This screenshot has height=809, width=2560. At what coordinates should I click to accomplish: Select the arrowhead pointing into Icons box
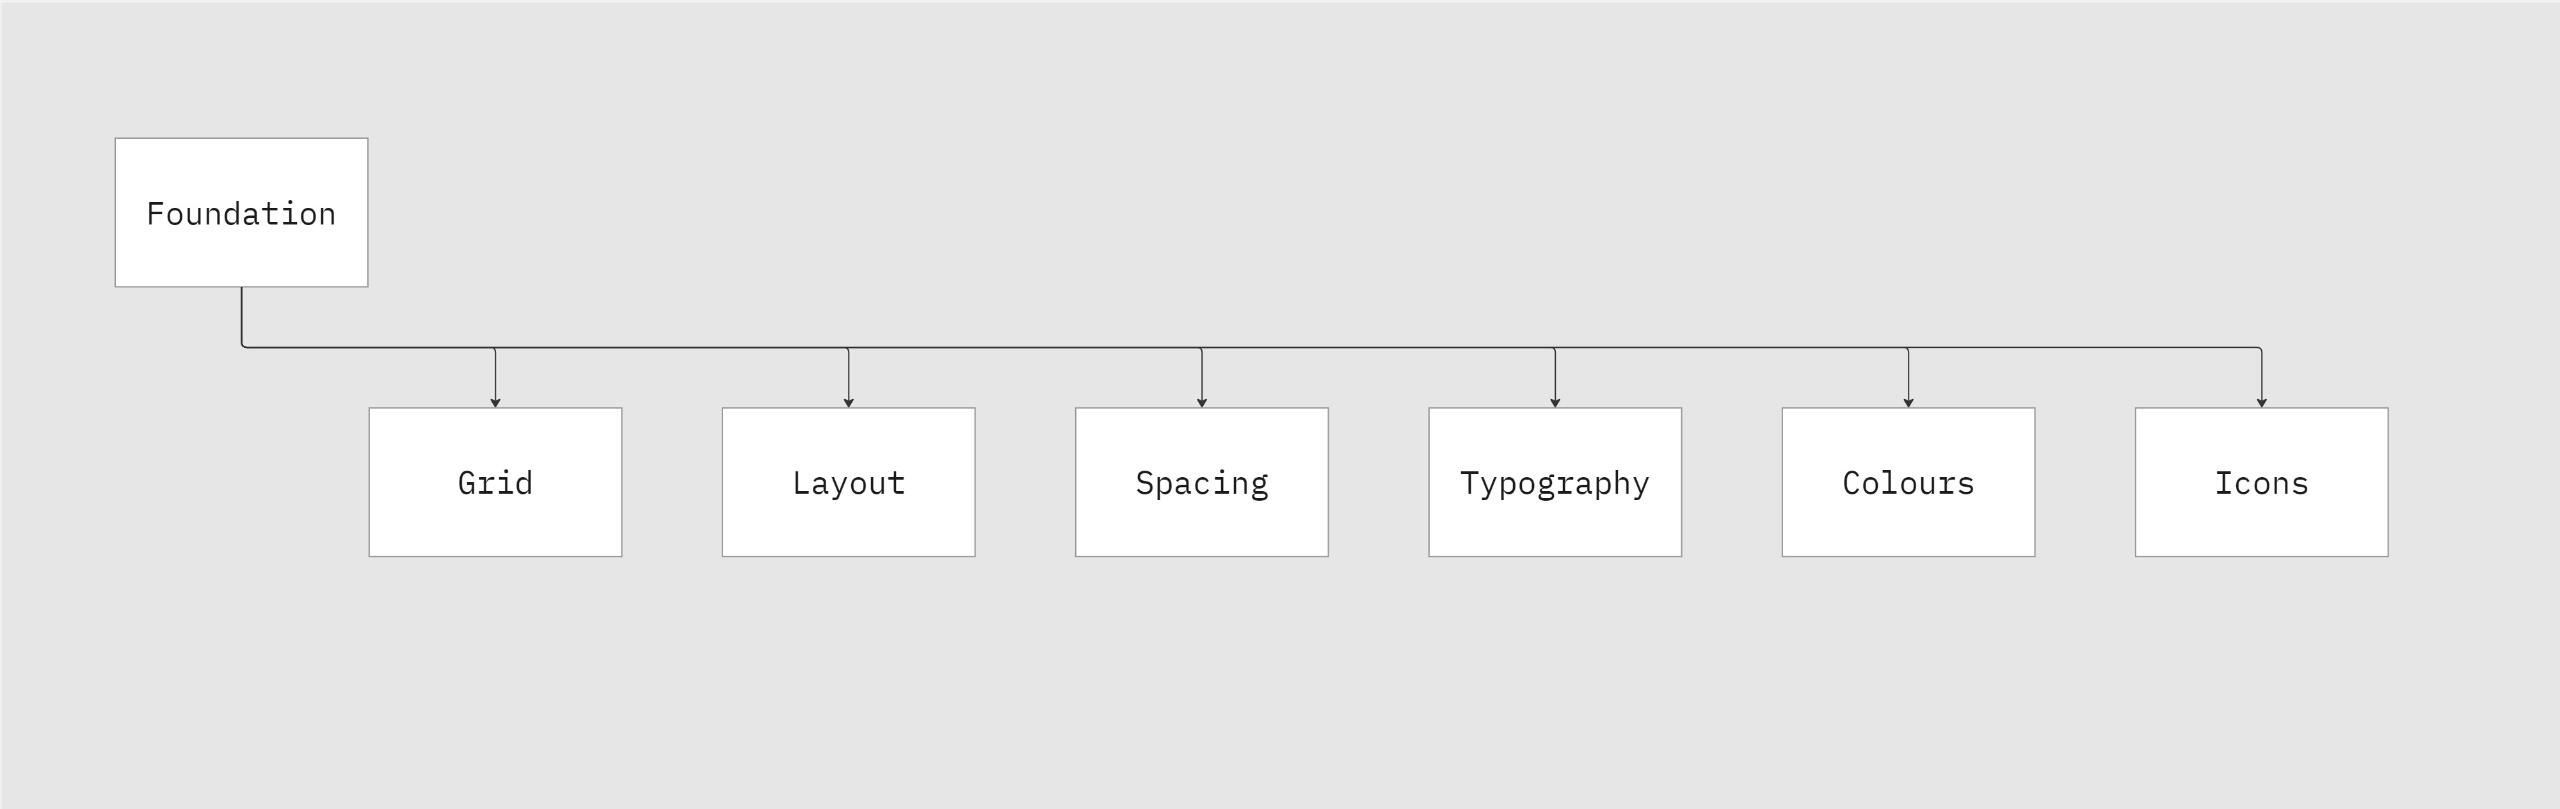point(2261,402)
